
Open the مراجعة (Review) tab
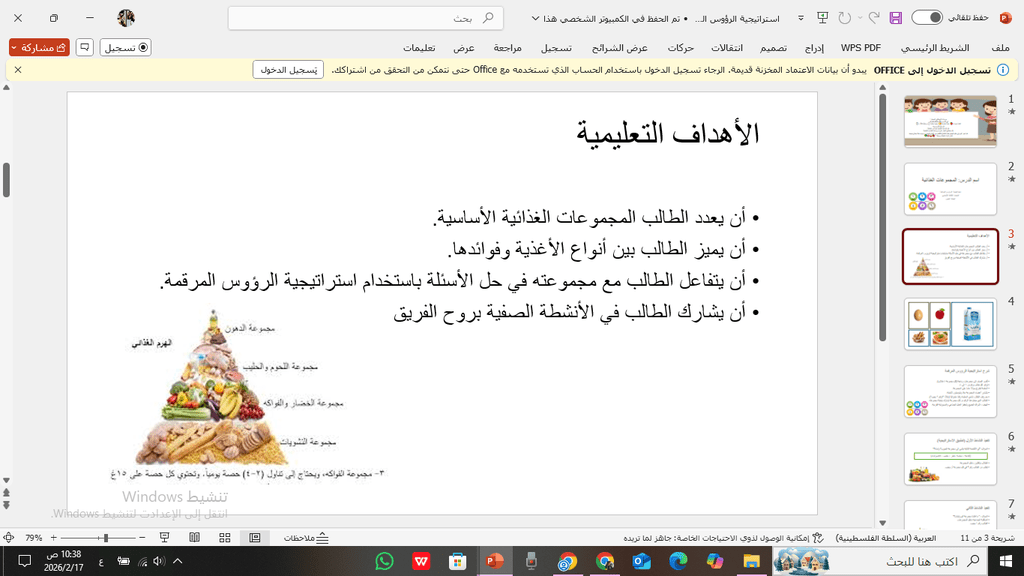click(x=507, y=48)
